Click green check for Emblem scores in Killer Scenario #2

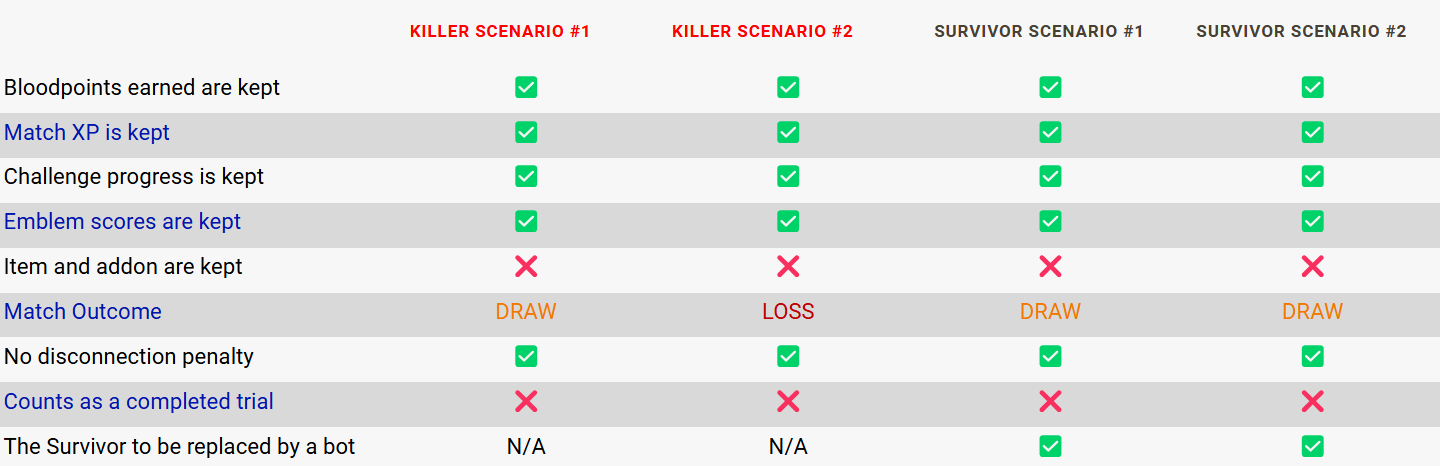(x=788, y=221)
